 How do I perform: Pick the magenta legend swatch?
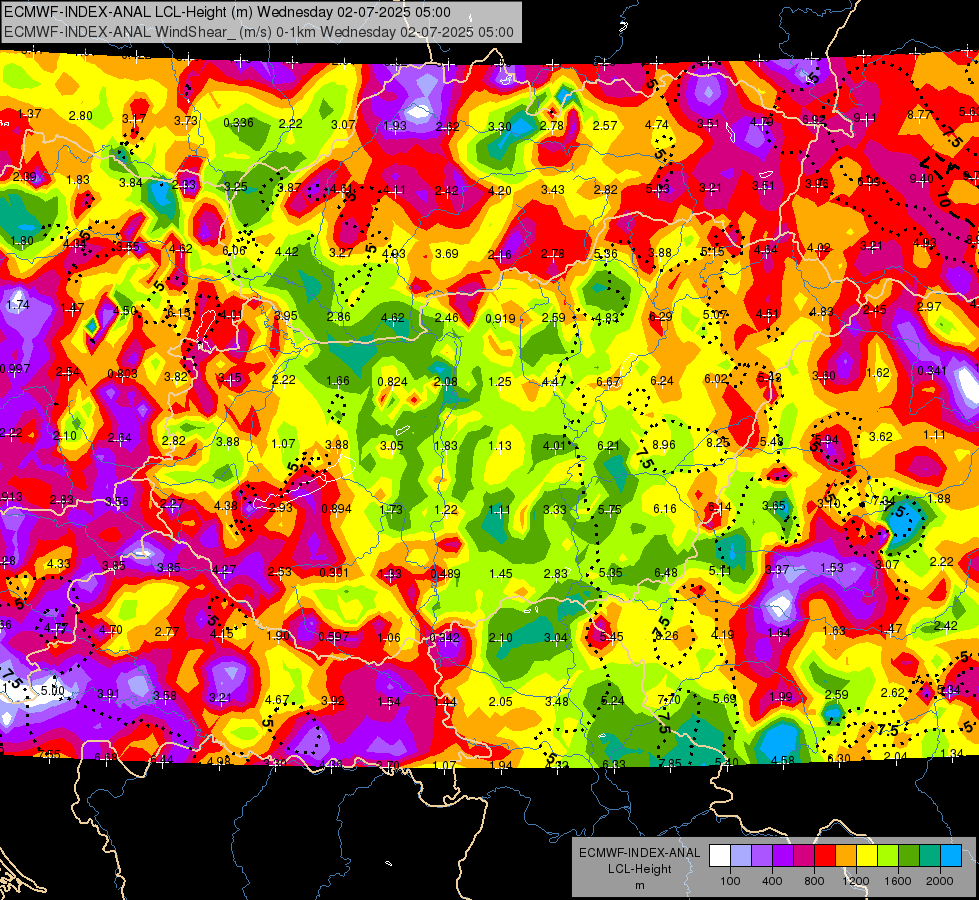(804, 856)
